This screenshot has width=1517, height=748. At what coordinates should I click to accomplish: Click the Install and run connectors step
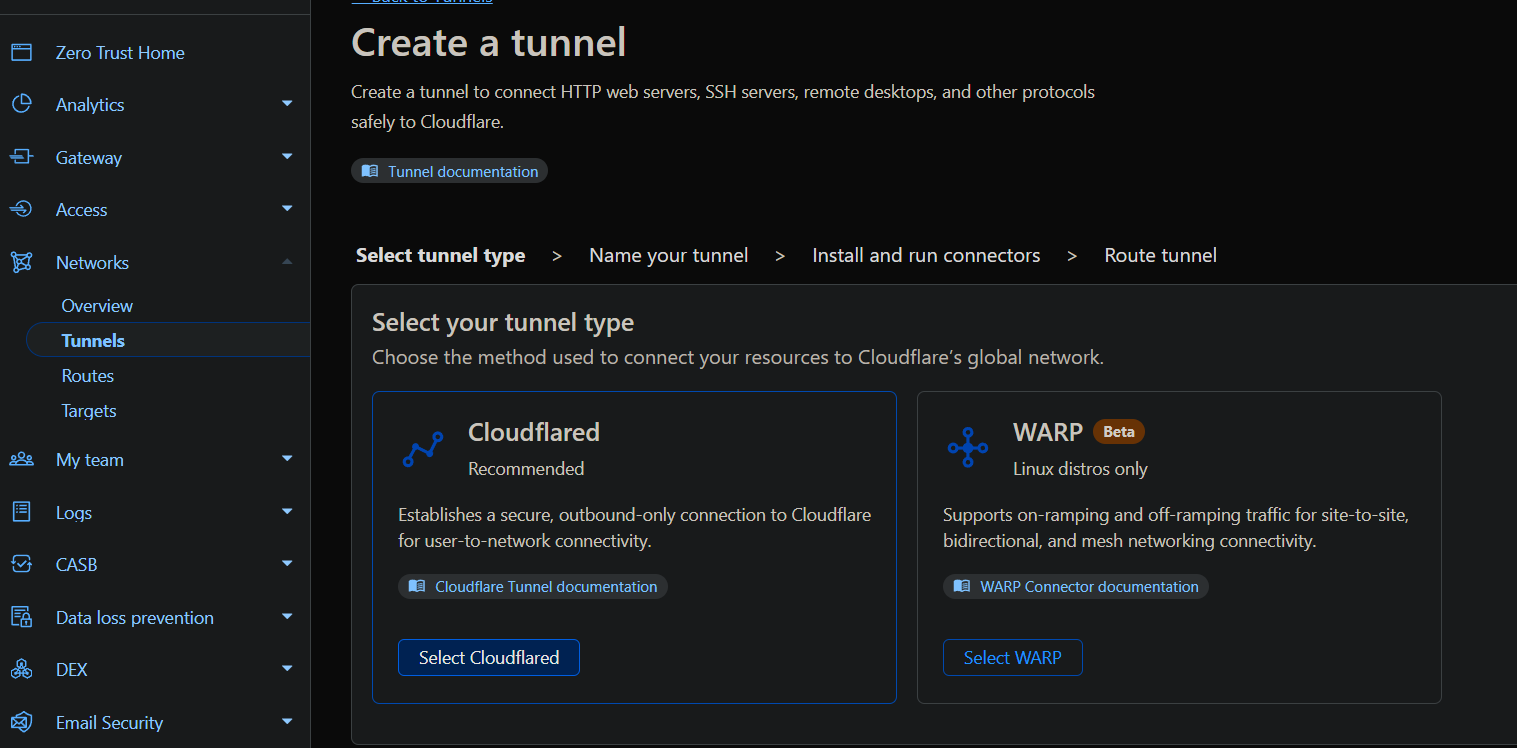pyautogui.click(x=926, y=255)
